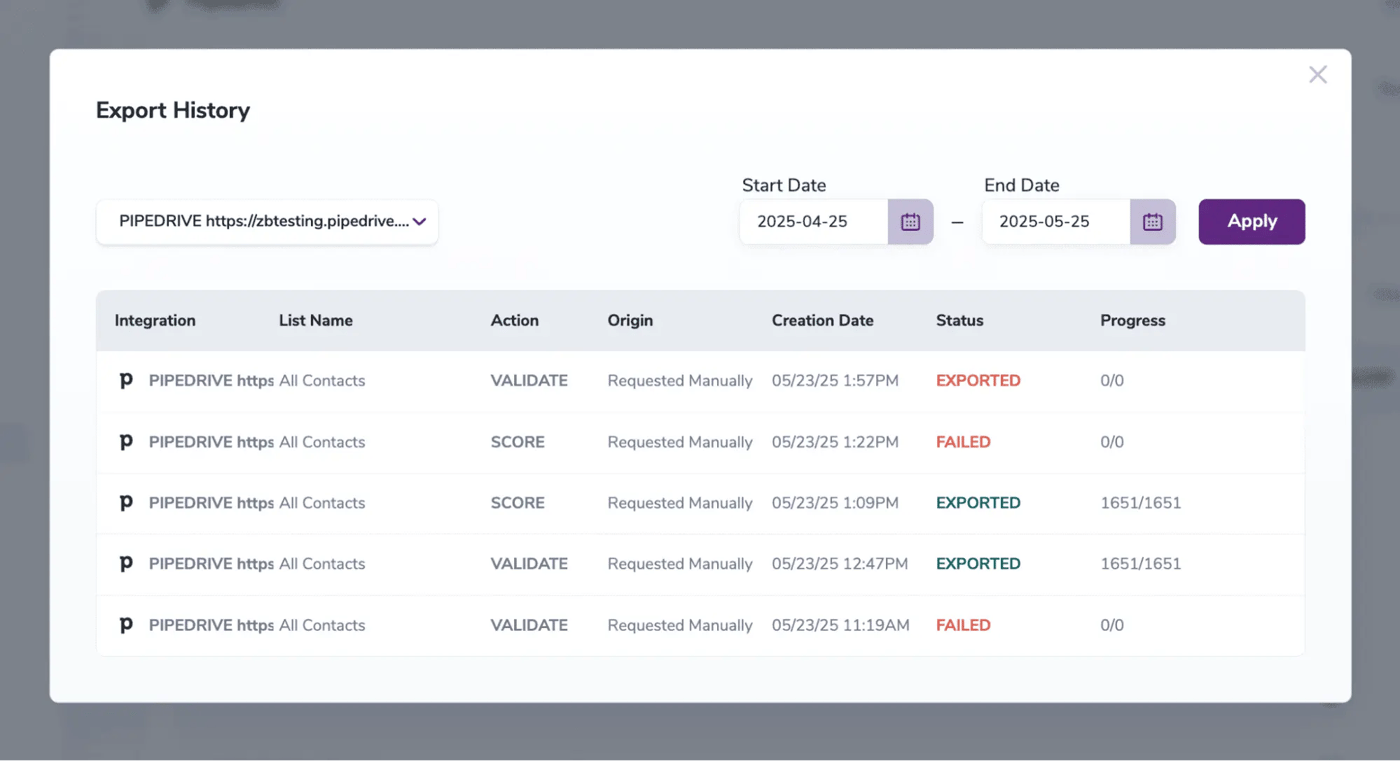Open the End Date calendar picker
1400x761 pixels.
(1152, 222)
